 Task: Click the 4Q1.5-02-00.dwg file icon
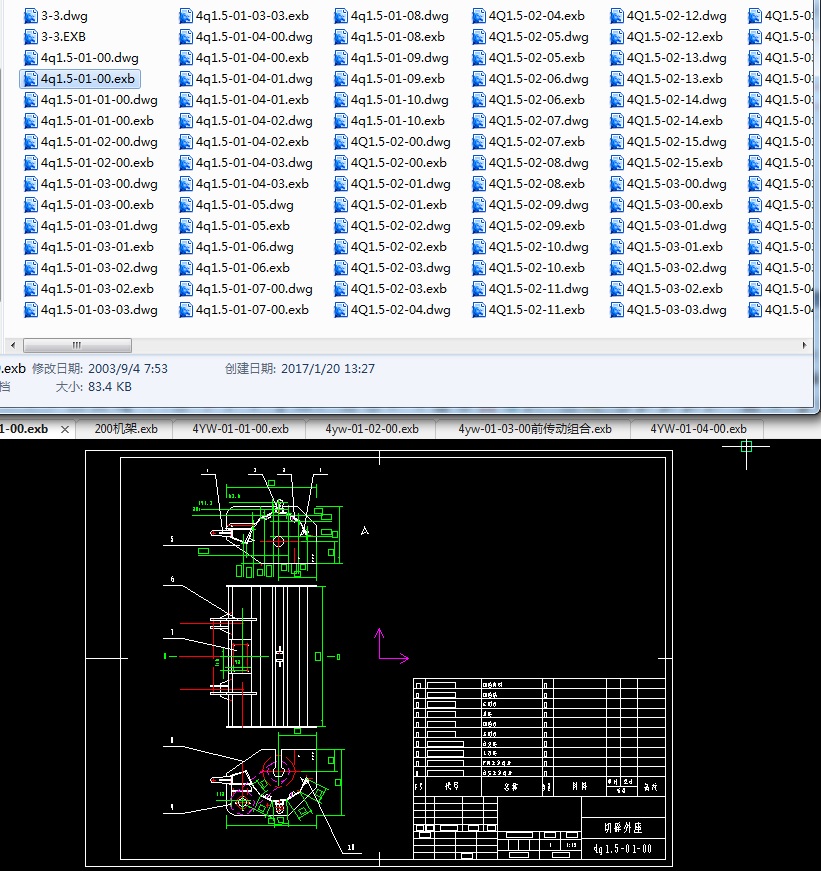point(340,142)
